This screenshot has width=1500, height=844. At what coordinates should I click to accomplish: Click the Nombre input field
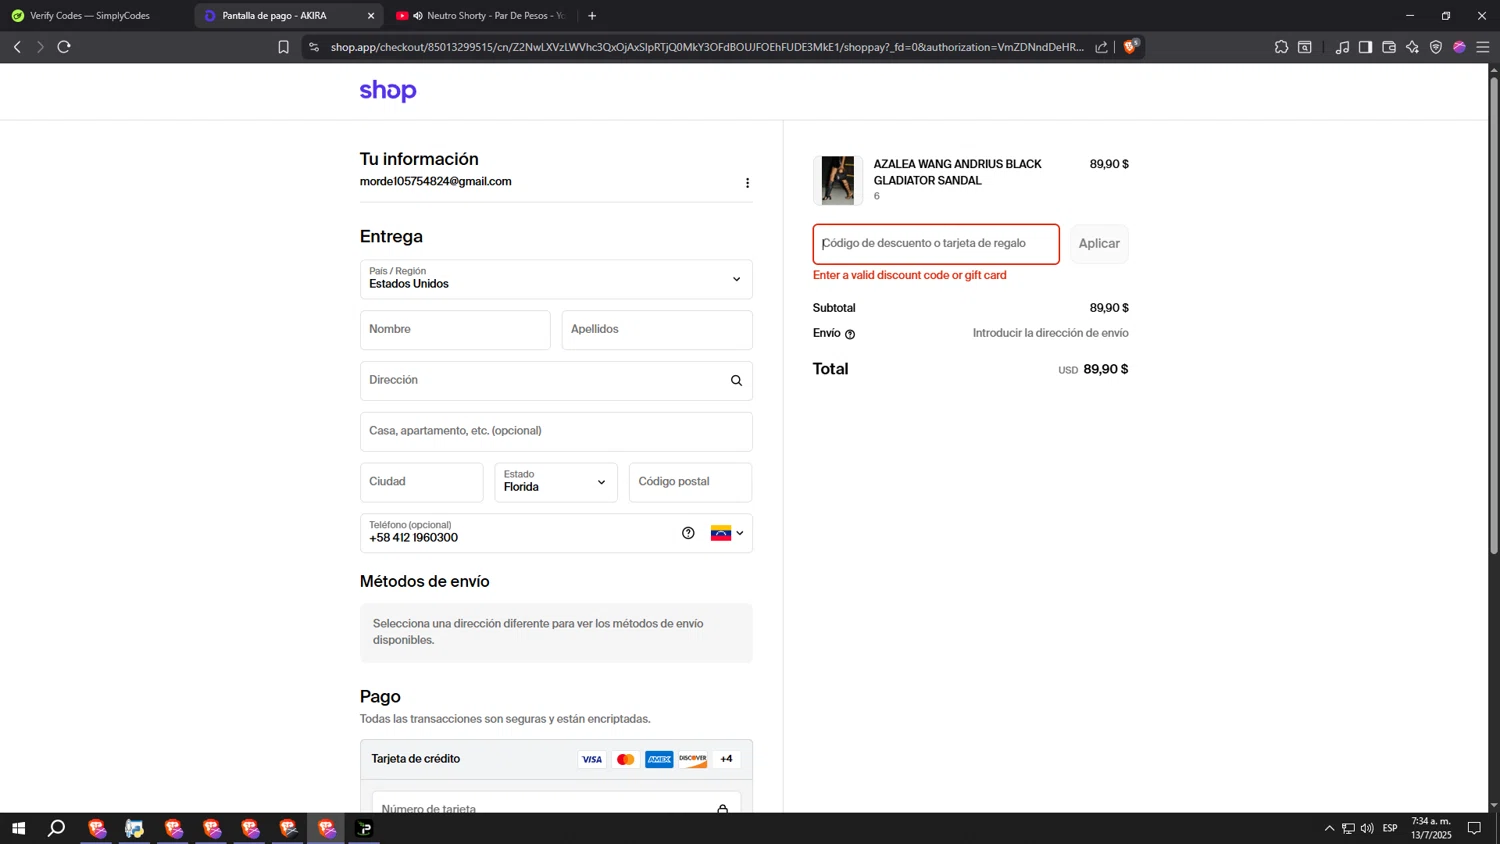[455, 330]
